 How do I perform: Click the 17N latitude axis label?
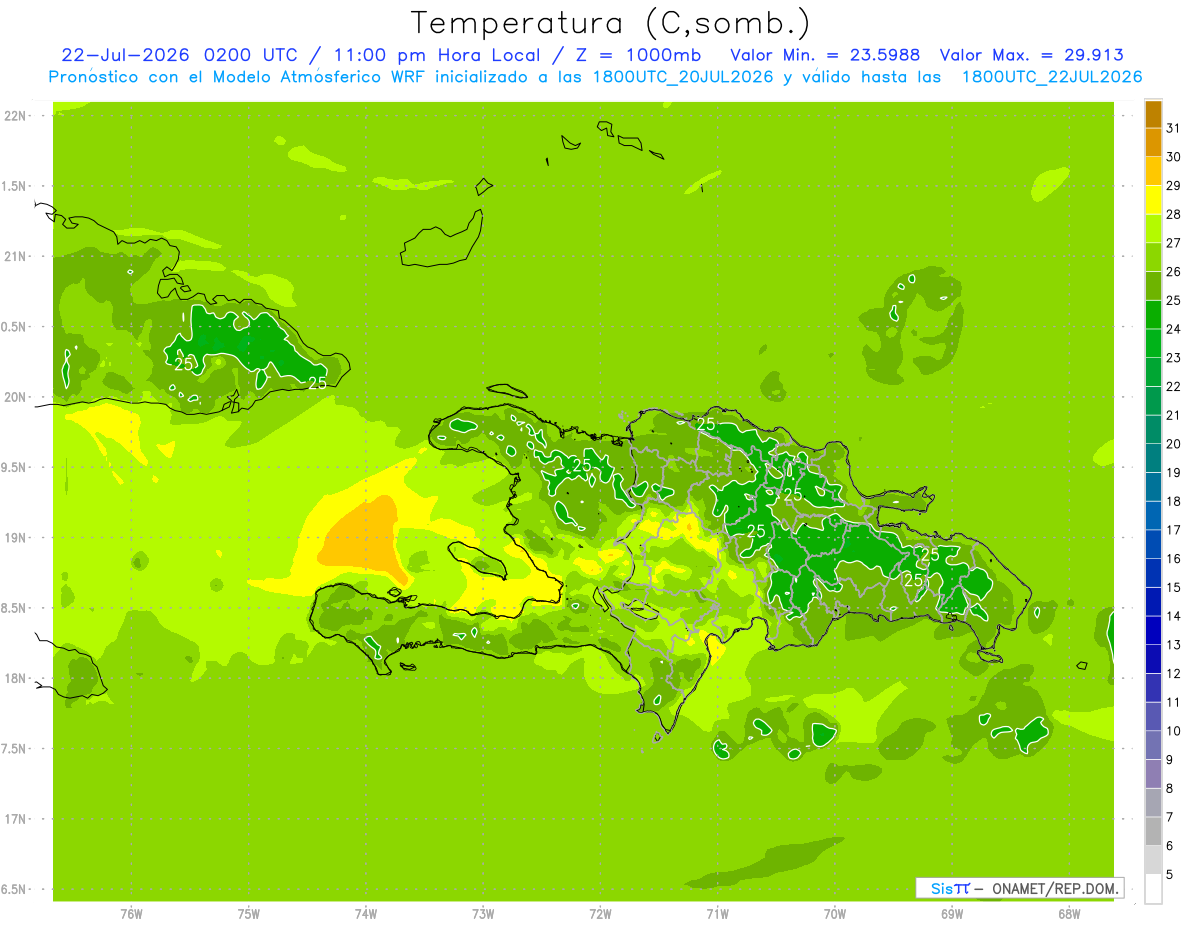pyautogui.click(x=15, y=819)
